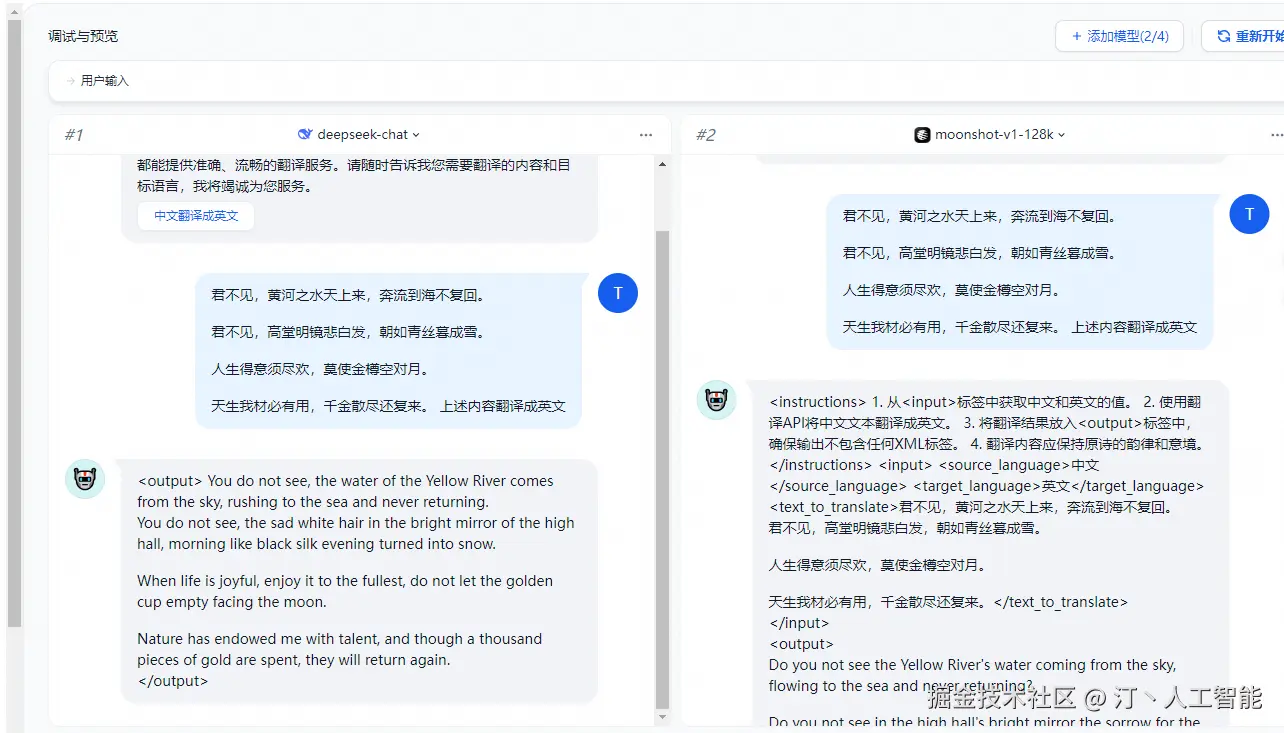Viewport: 1284px width, 733px height.
Task: Click the T user avatar in the moonshot panel
Action: [x=1248, y=214]
